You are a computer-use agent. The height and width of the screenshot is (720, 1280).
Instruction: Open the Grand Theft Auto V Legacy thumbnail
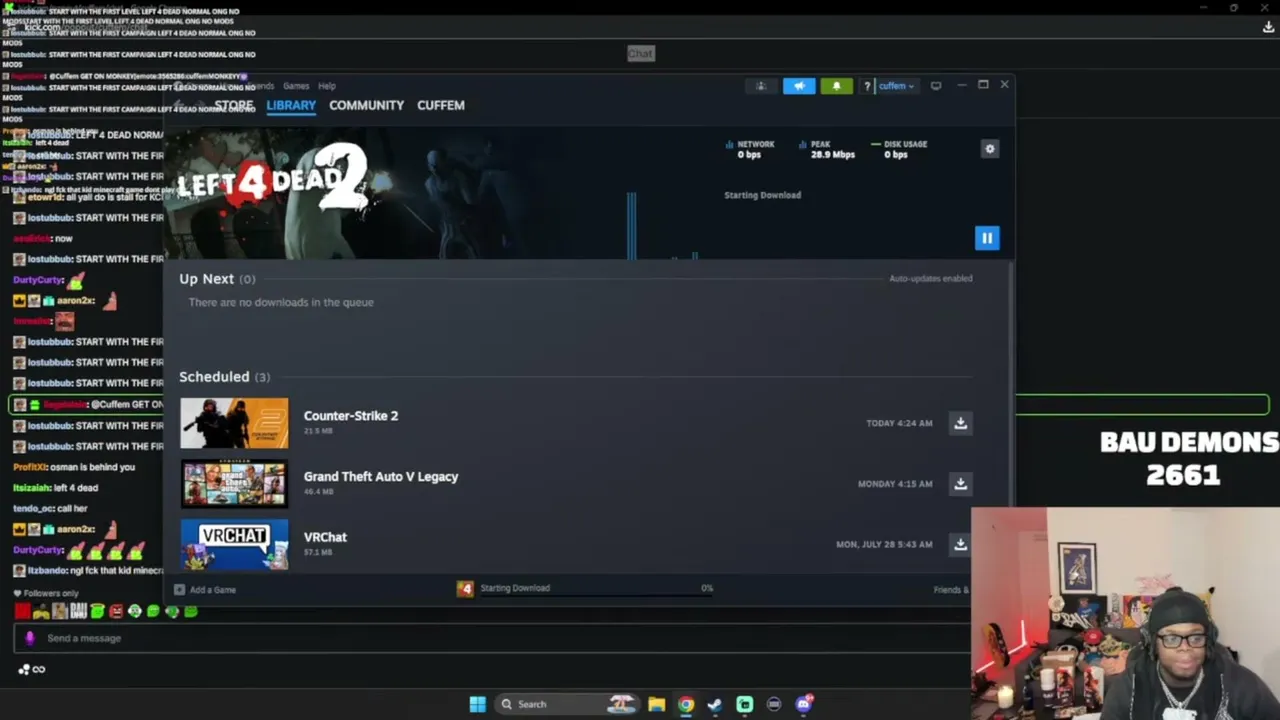tap(234, 484)
